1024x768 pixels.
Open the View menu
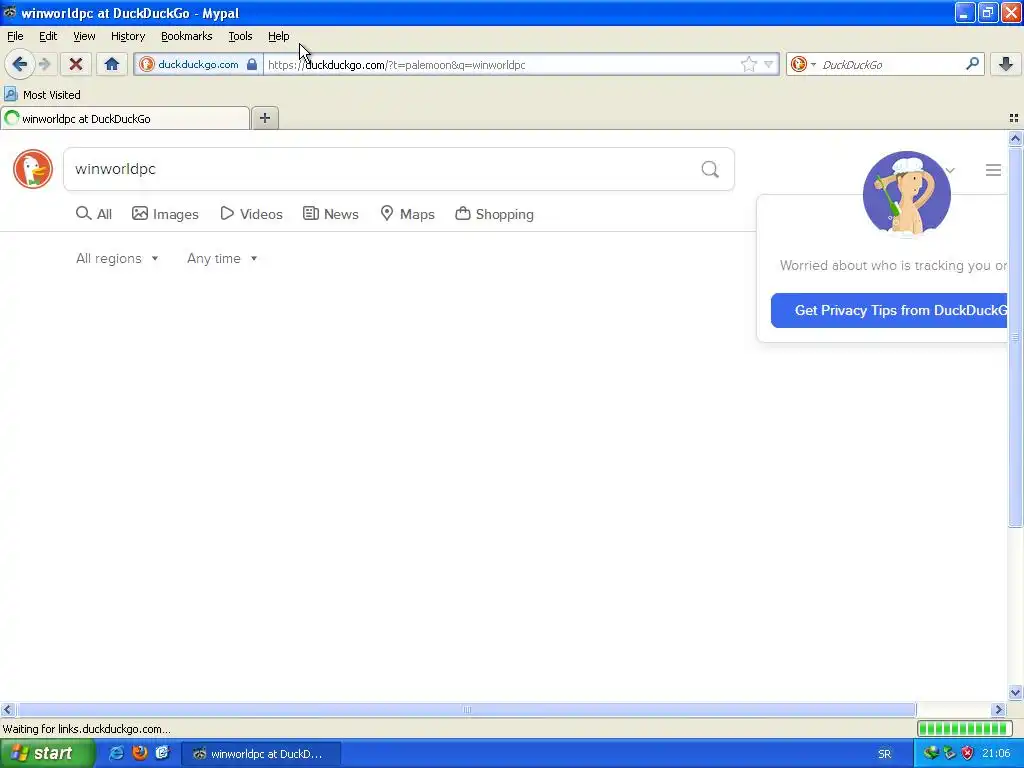coord(84,36)
